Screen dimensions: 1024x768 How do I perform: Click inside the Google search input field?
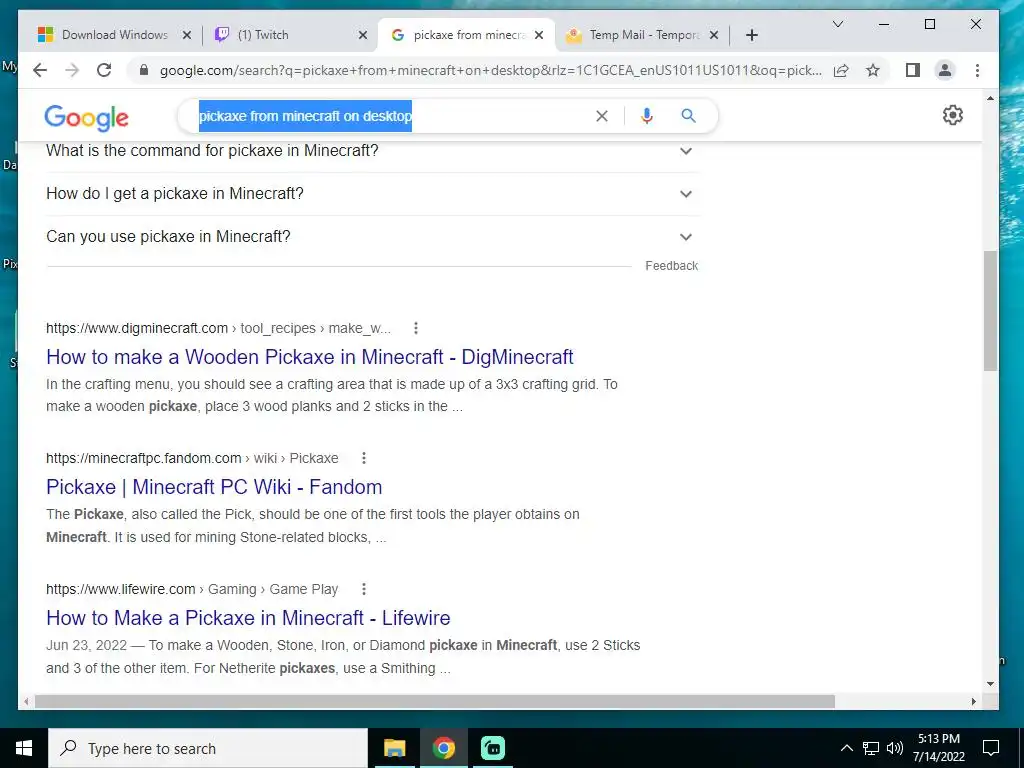click(x=392, y=116)
